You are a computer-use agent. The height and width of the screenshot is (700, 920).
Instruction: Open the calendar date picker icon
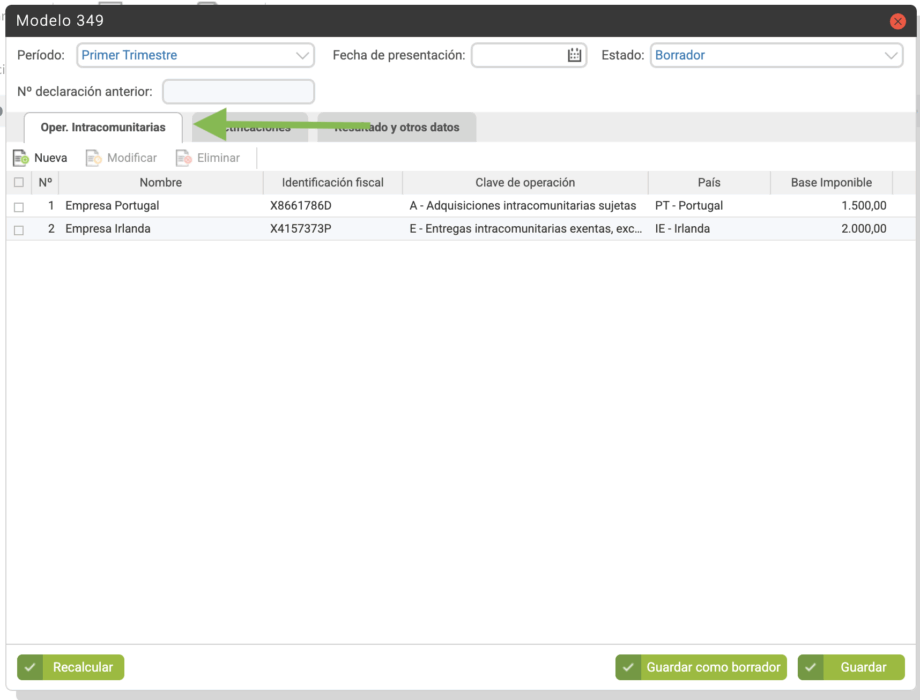click(x=574, y=56)
